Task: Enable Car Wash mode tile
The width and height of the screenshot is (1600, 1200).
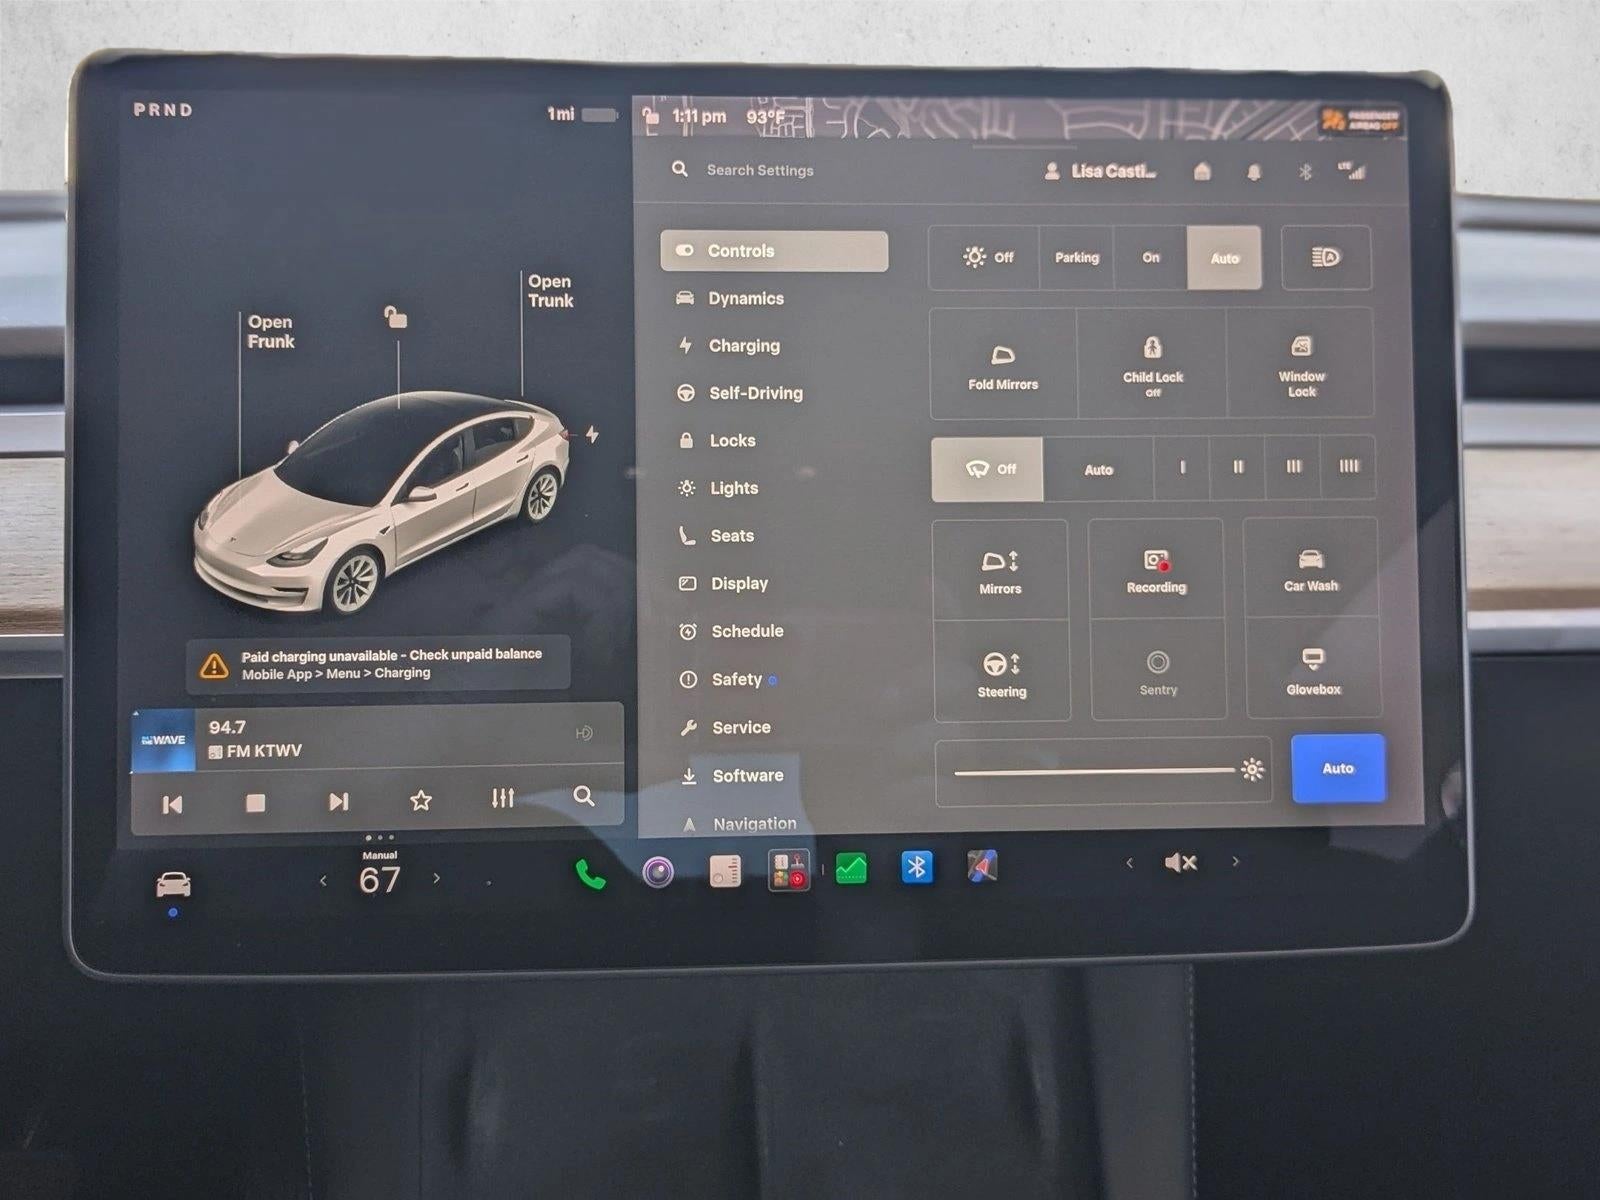Action: pos(1311,568)
